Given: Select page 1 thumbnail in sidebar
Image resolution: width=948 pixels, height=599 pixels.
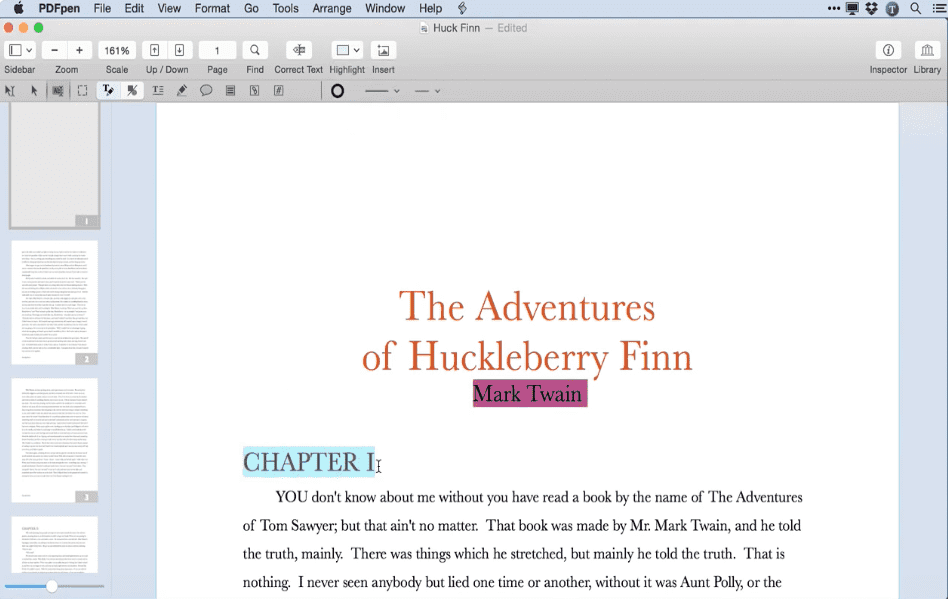Looking at the screenshot, I should [54, 165].
